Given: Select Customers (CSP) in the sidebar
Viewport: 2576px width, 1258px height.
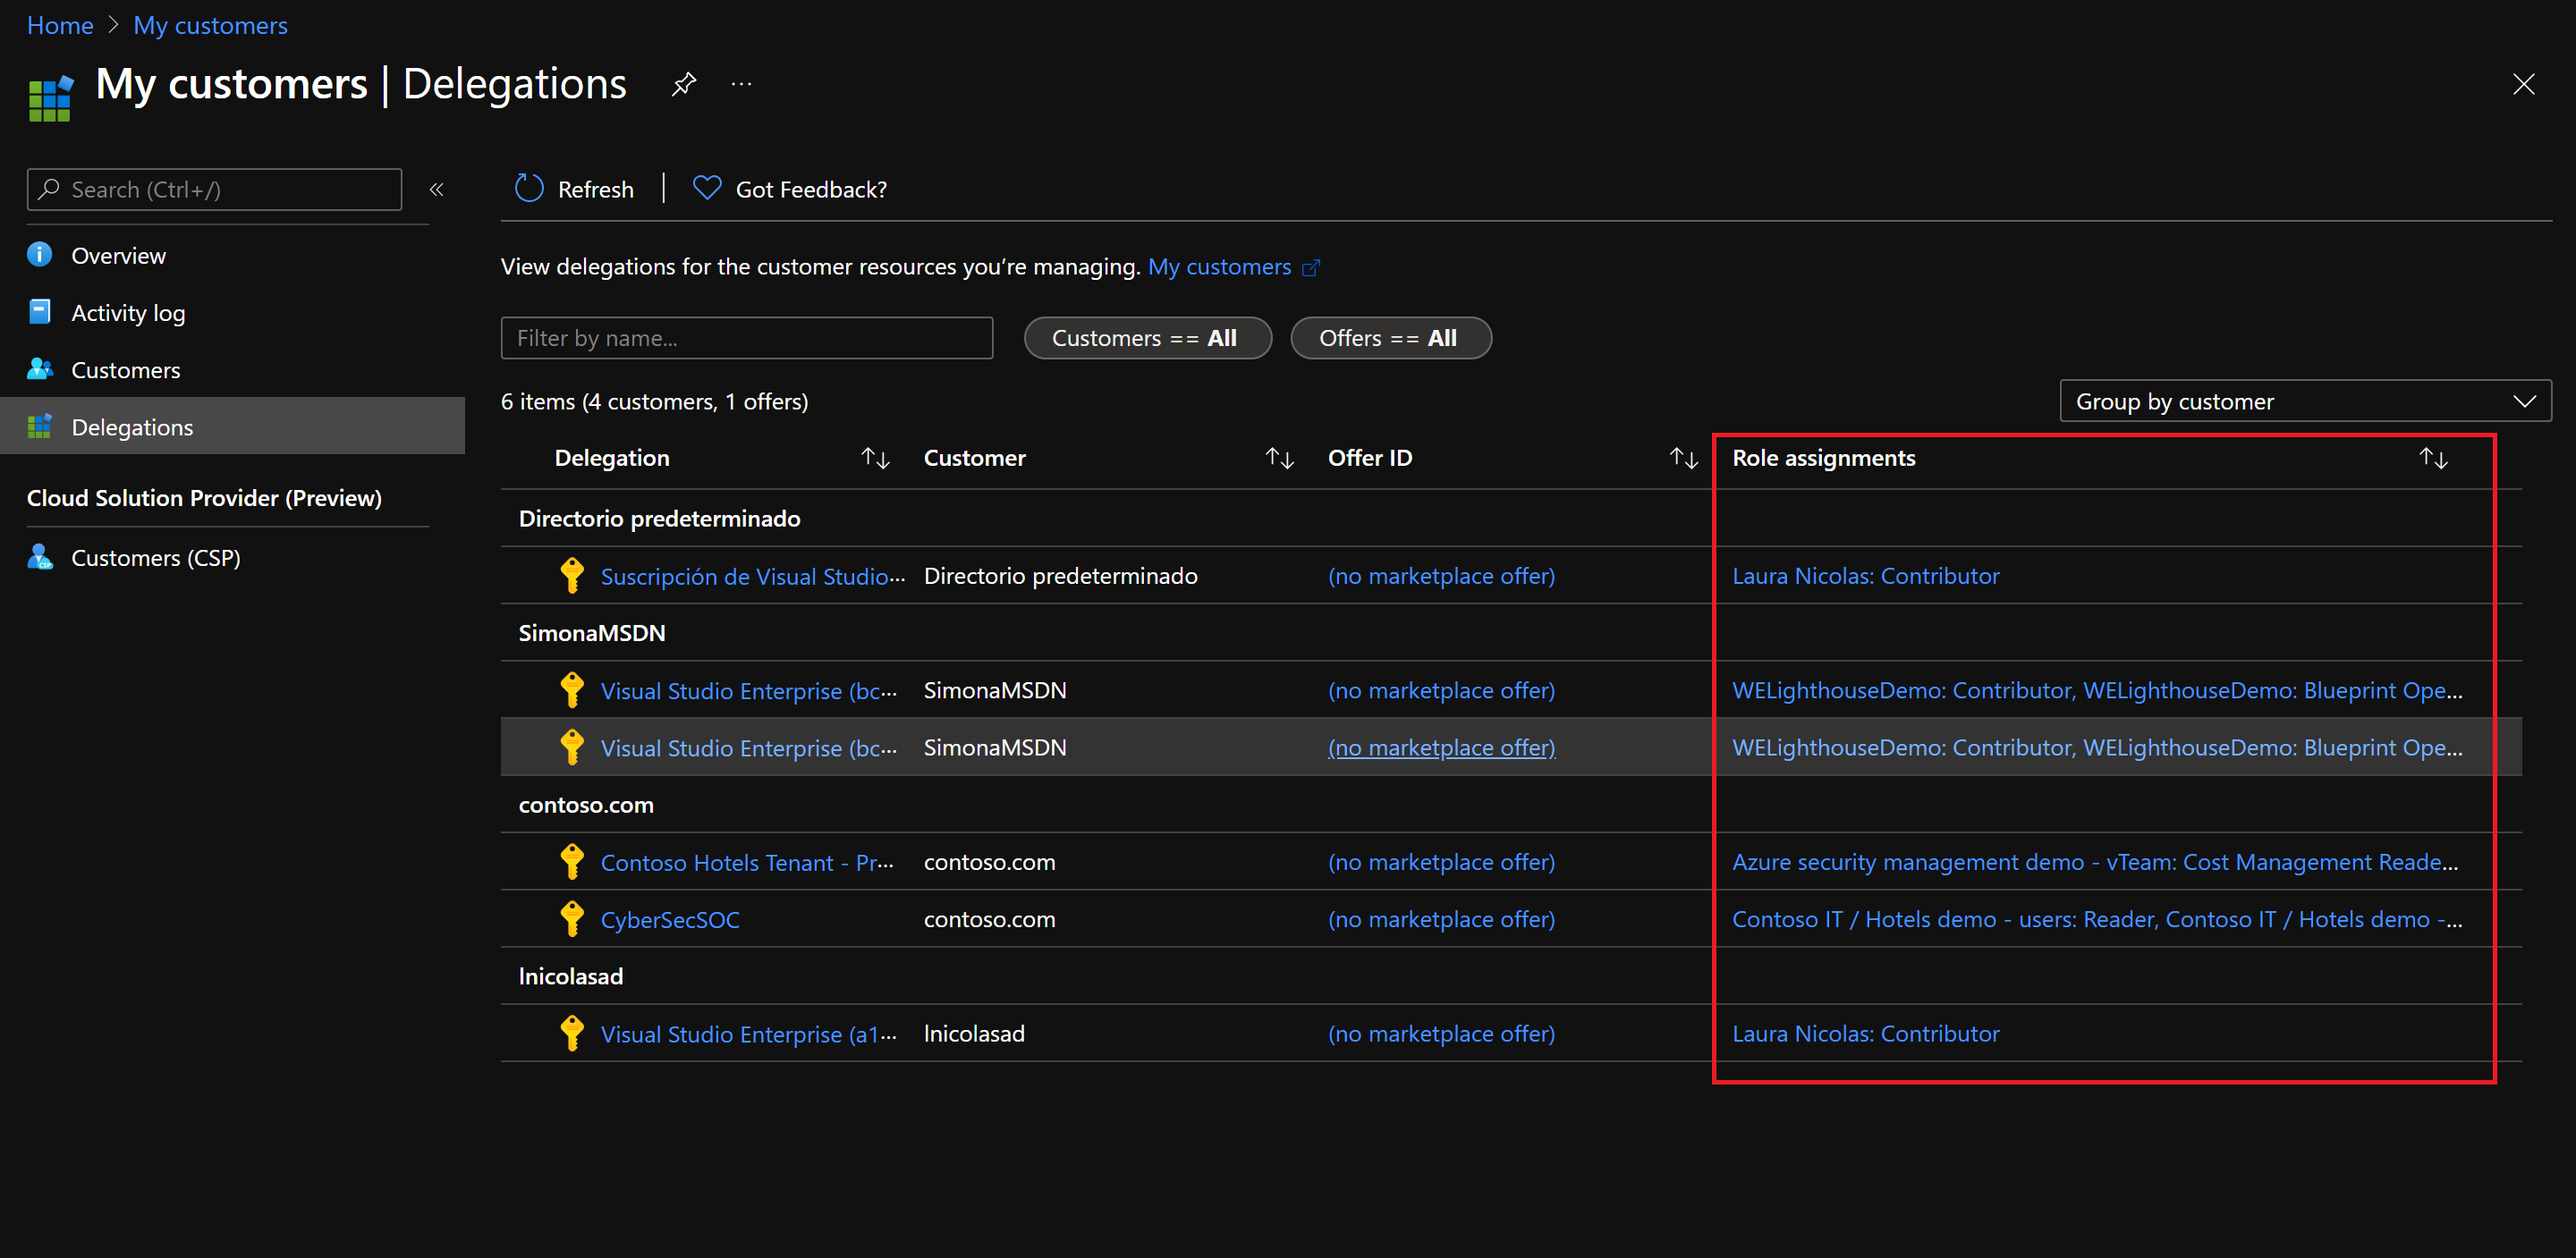Looking at the screenshot, I should click(x=156, y=557).
